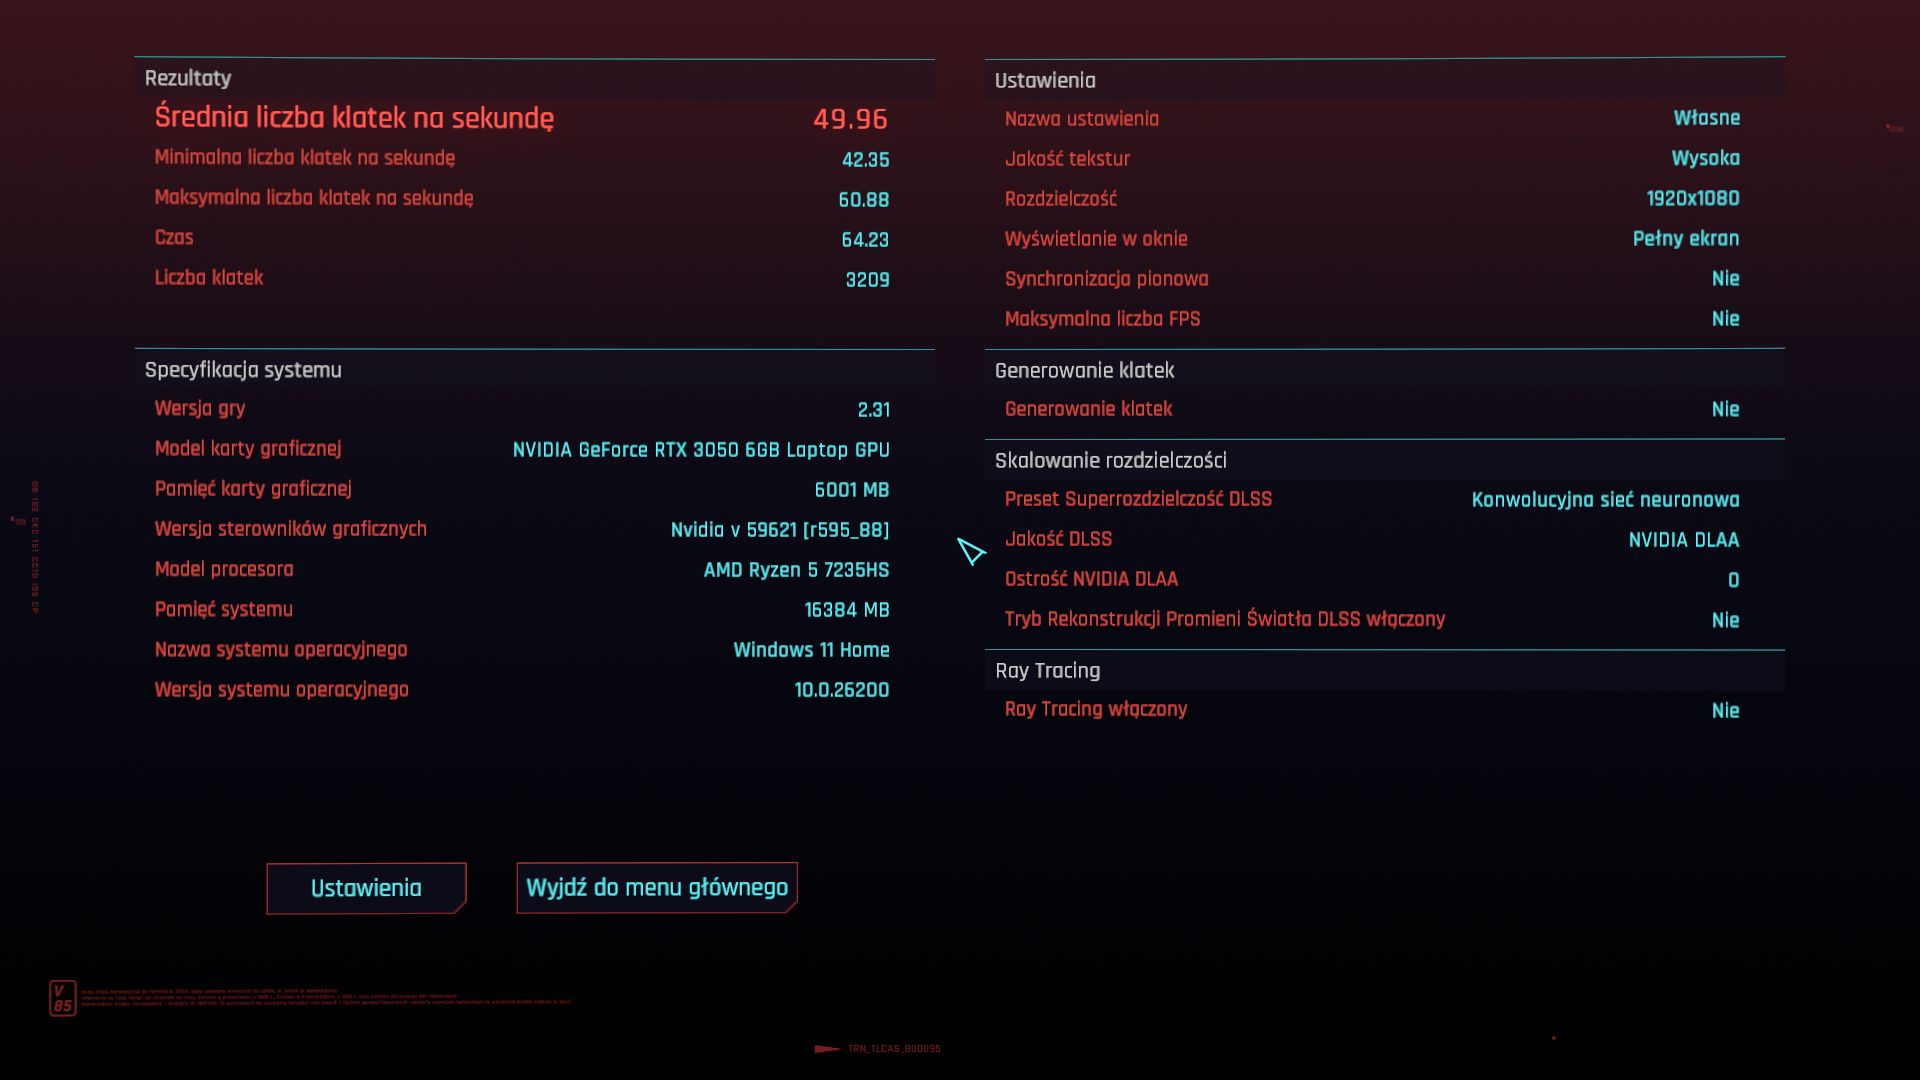The image size is (1920, 1080).
Task: Open the Ustawienia settings button
Action: tap(366, 888)
